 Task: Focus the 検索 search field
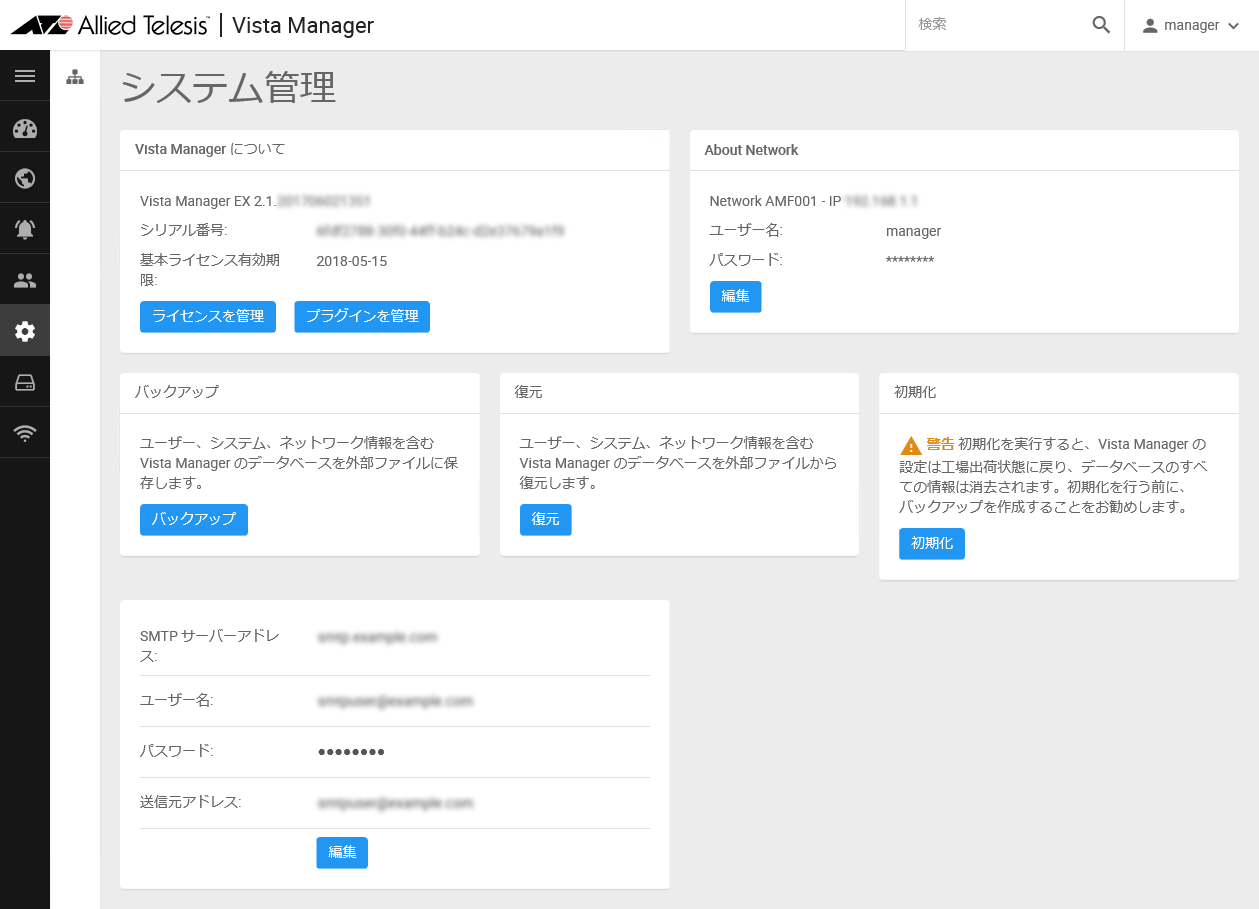click(1000, 25)
